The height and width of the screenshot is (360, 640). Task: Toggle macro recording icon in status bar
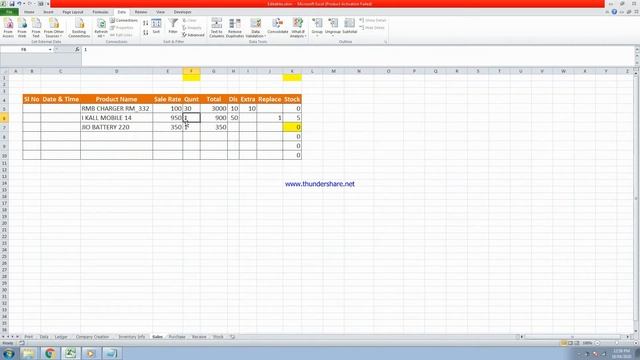click(22, 343)
